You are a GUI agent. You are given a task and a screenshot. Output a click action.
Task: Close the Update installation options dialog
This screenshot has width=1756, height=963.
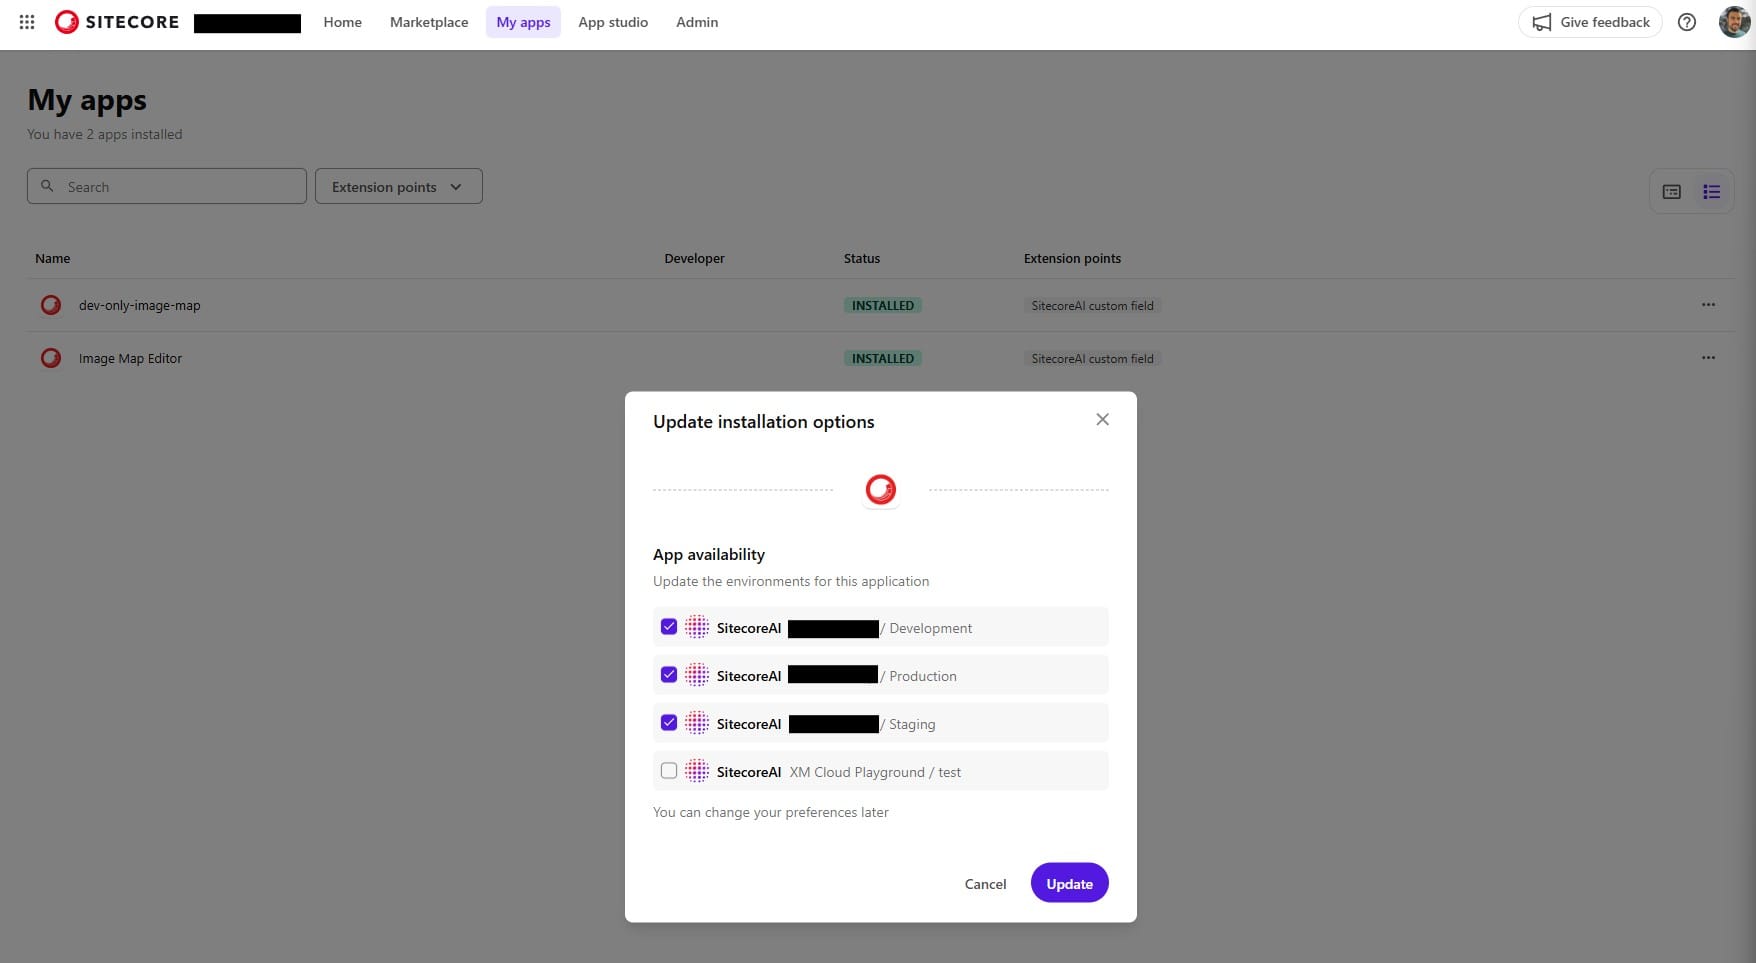(1102, 420)
